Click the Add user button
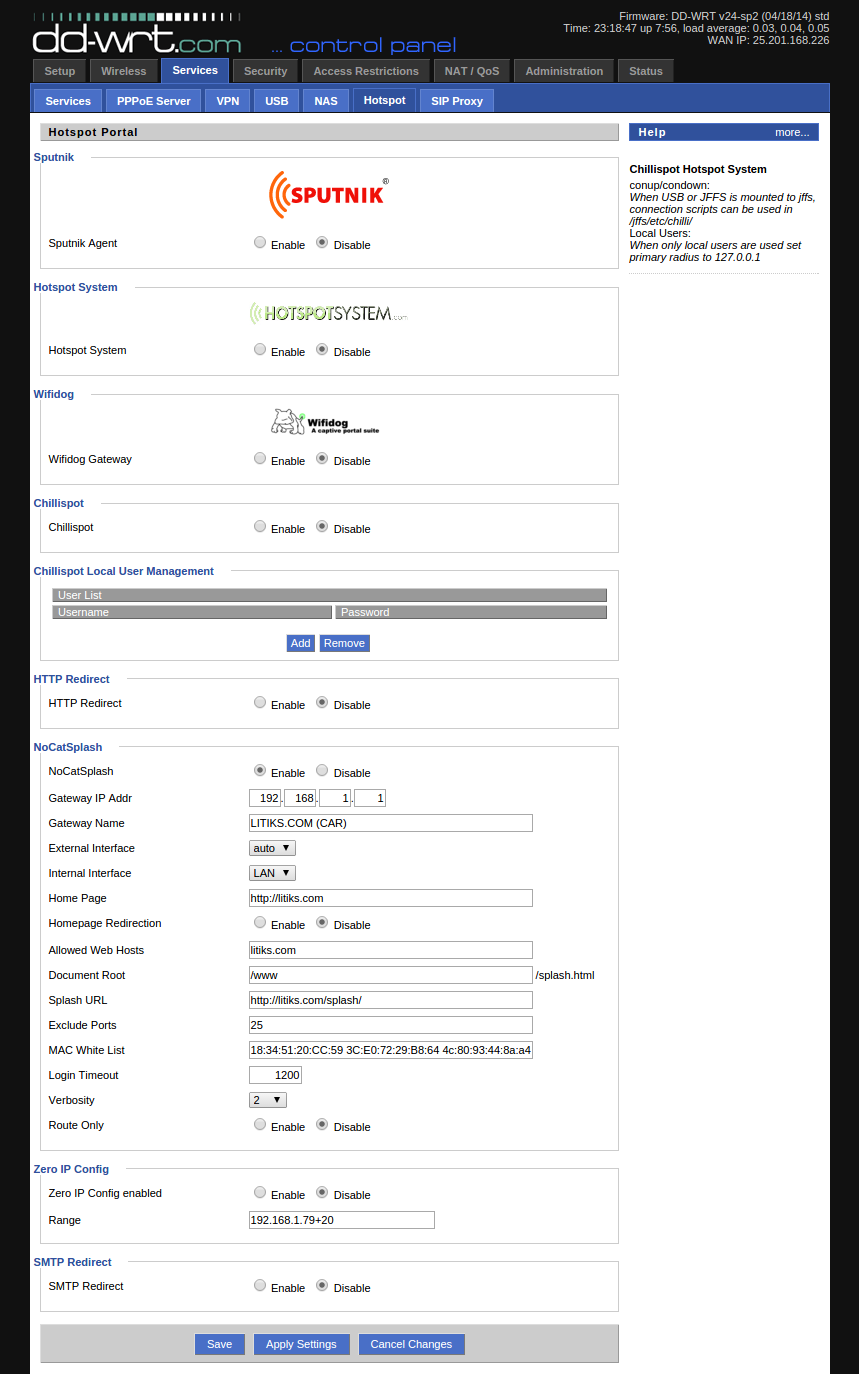859x1374 pixels. click(300, 643)
